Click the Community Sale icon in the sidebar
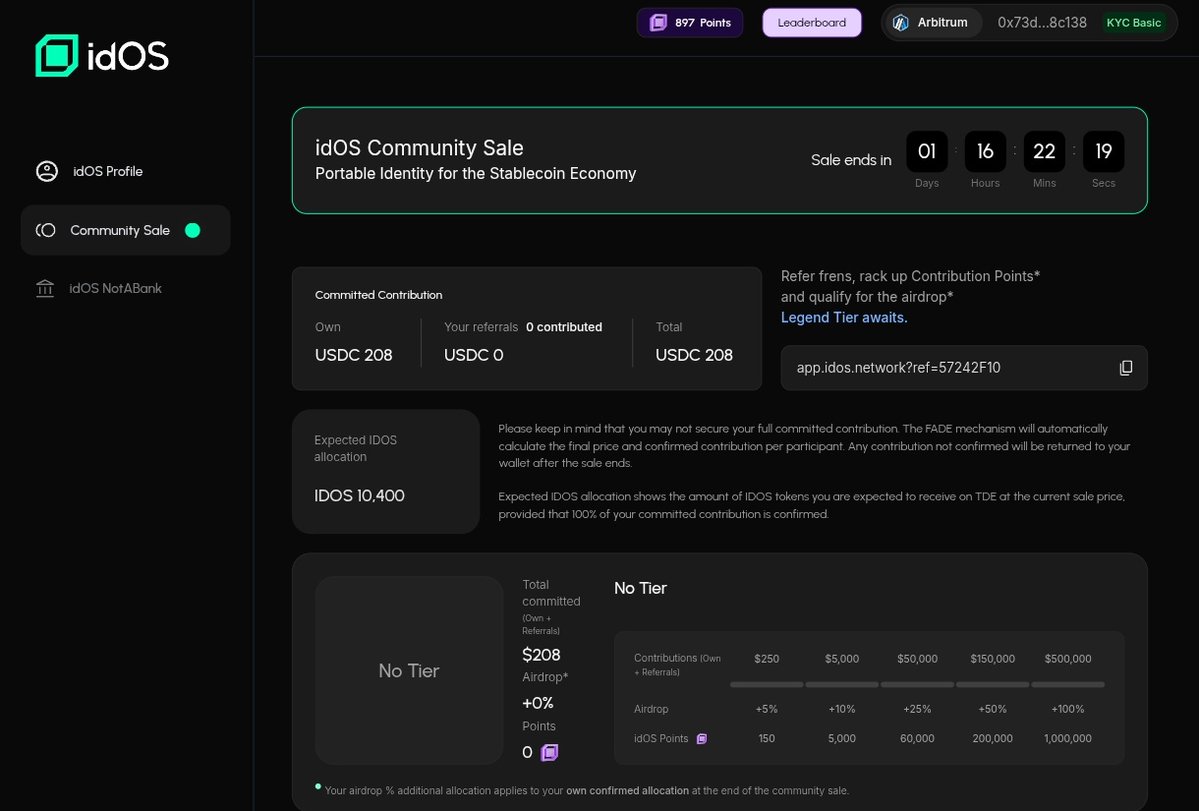 click(x=44, y=229)
